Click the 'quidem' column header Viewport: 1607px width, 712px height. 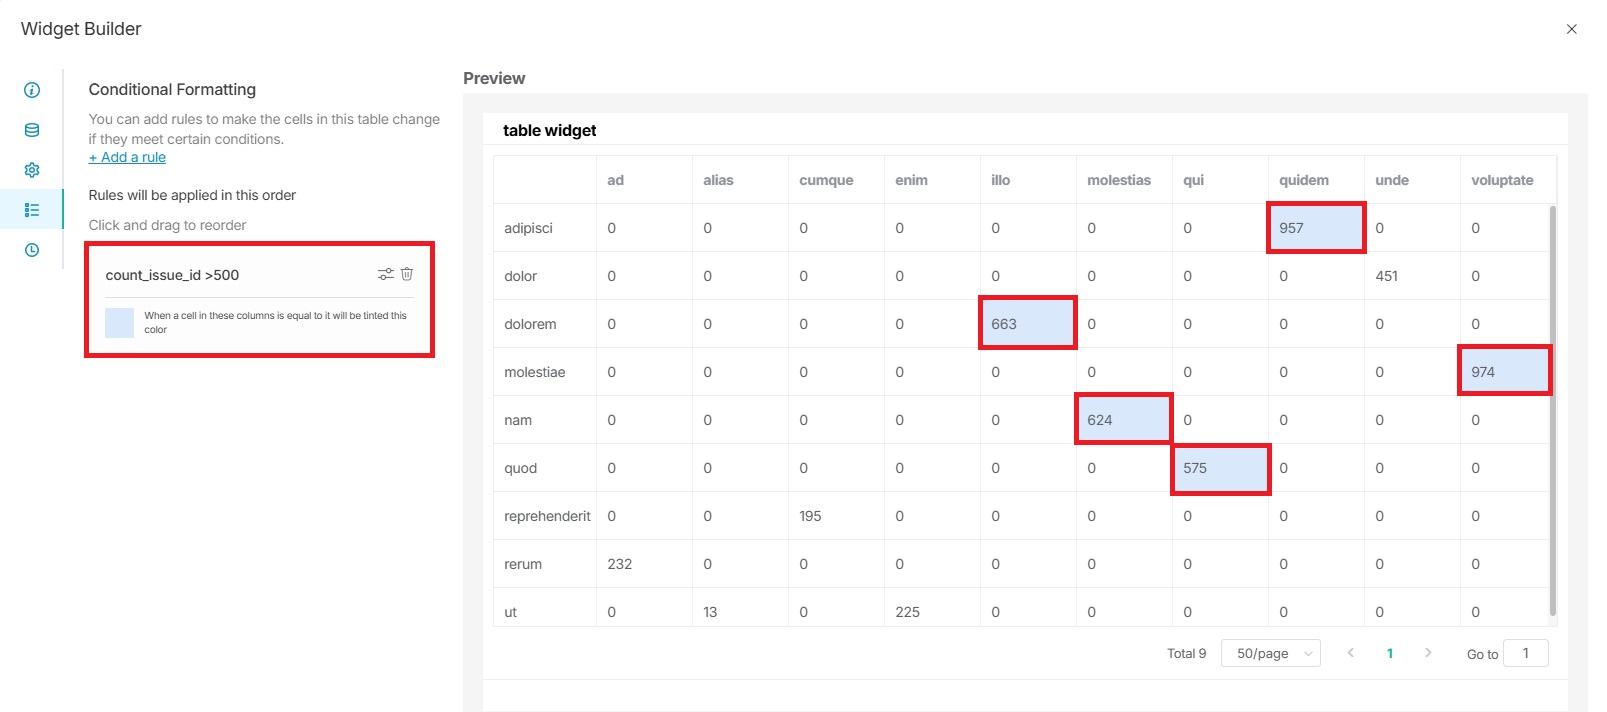(1304, 180)
